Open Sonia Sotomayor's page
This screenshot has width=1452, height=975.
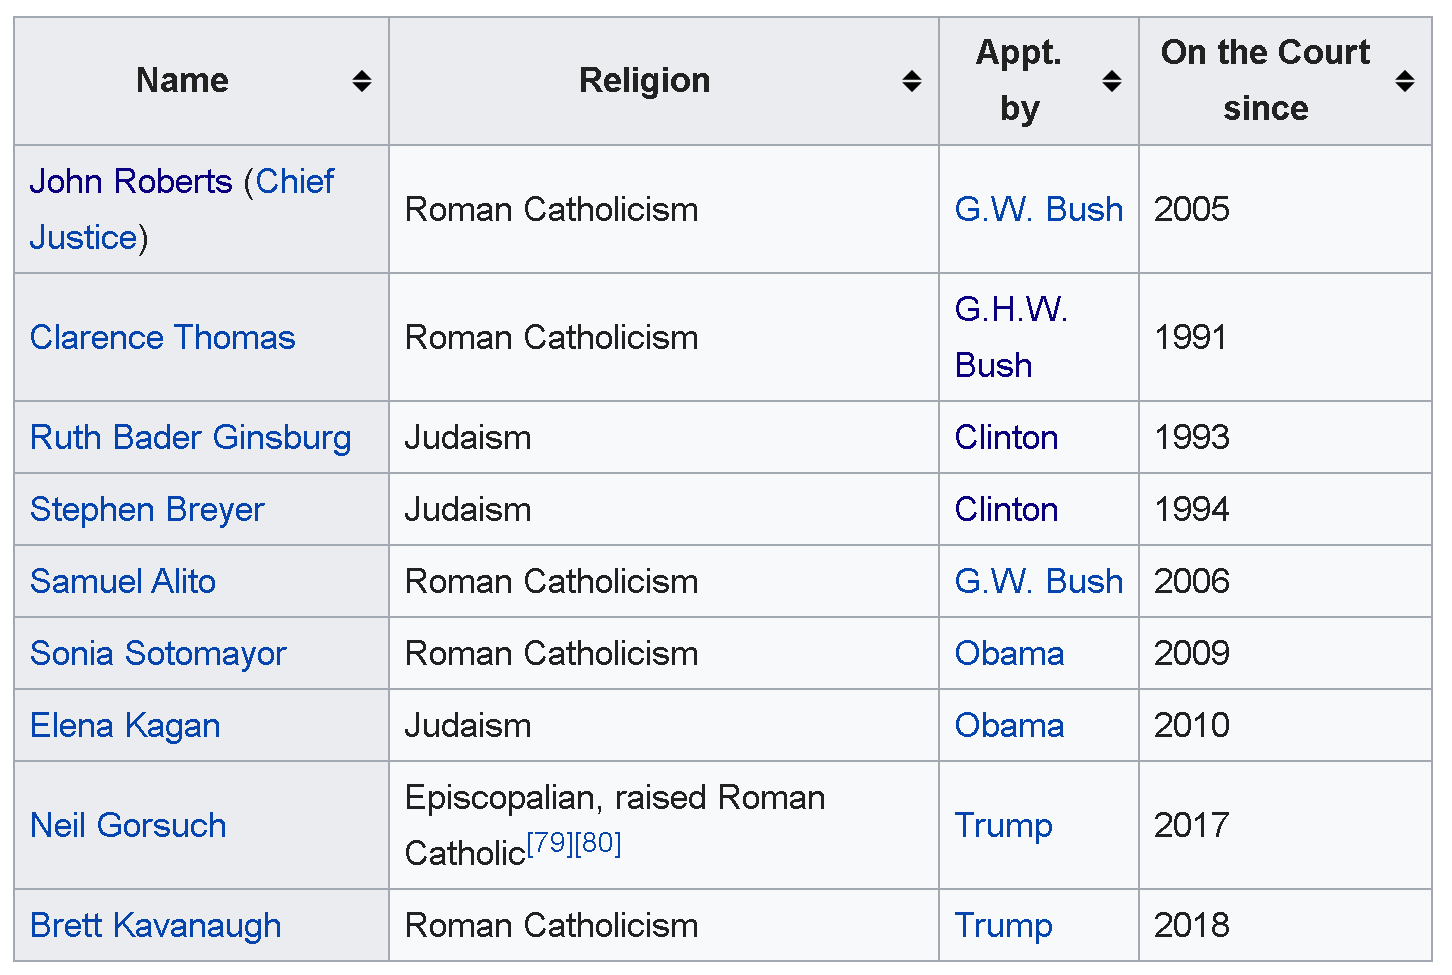158,653
